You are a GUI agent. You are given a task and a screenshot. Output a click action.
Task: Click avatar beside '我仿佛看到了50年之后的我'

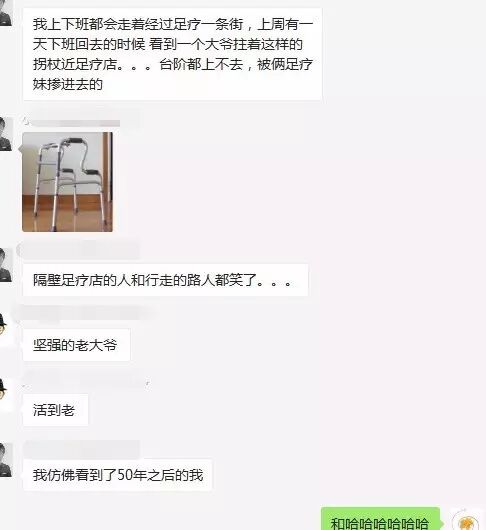coord(6,460)
